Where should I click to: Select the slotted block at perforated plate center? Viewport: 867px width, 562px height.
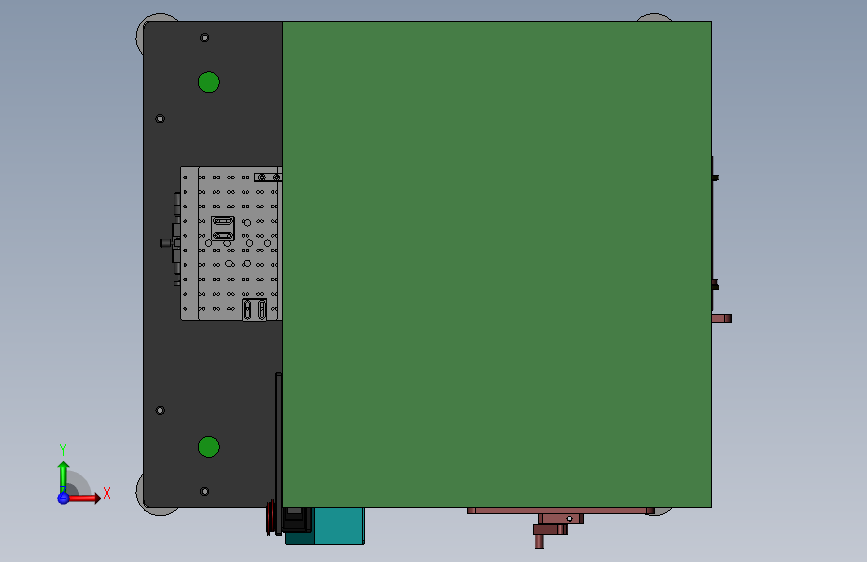click(x=223, y=228)
